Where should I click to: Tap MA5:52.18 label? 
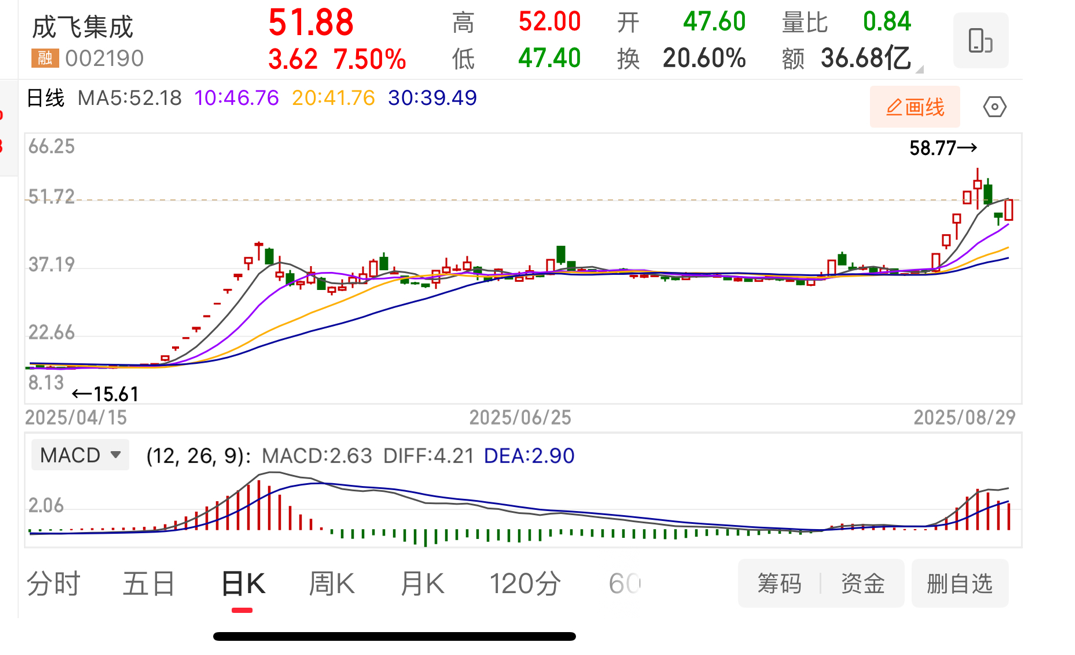click(130, 98)
